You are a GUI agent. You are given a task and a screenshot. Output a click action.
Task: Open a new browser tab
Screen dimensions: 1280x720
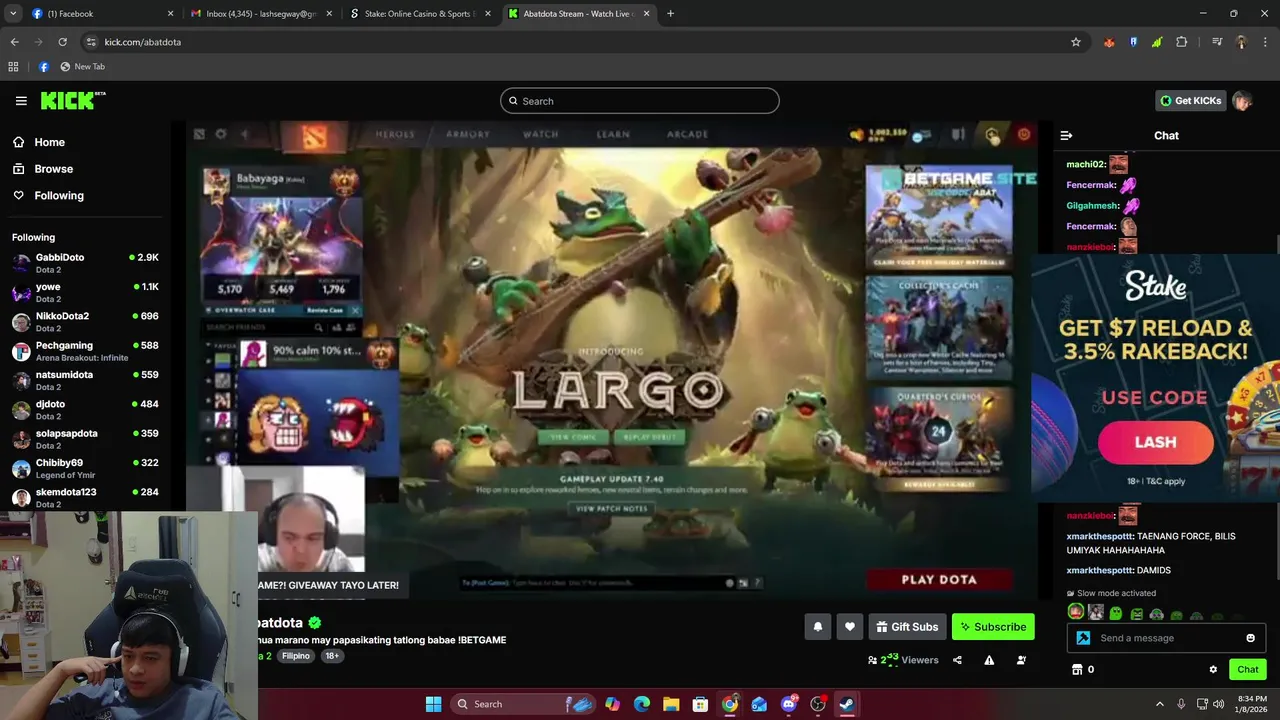(x=670, y=14)
